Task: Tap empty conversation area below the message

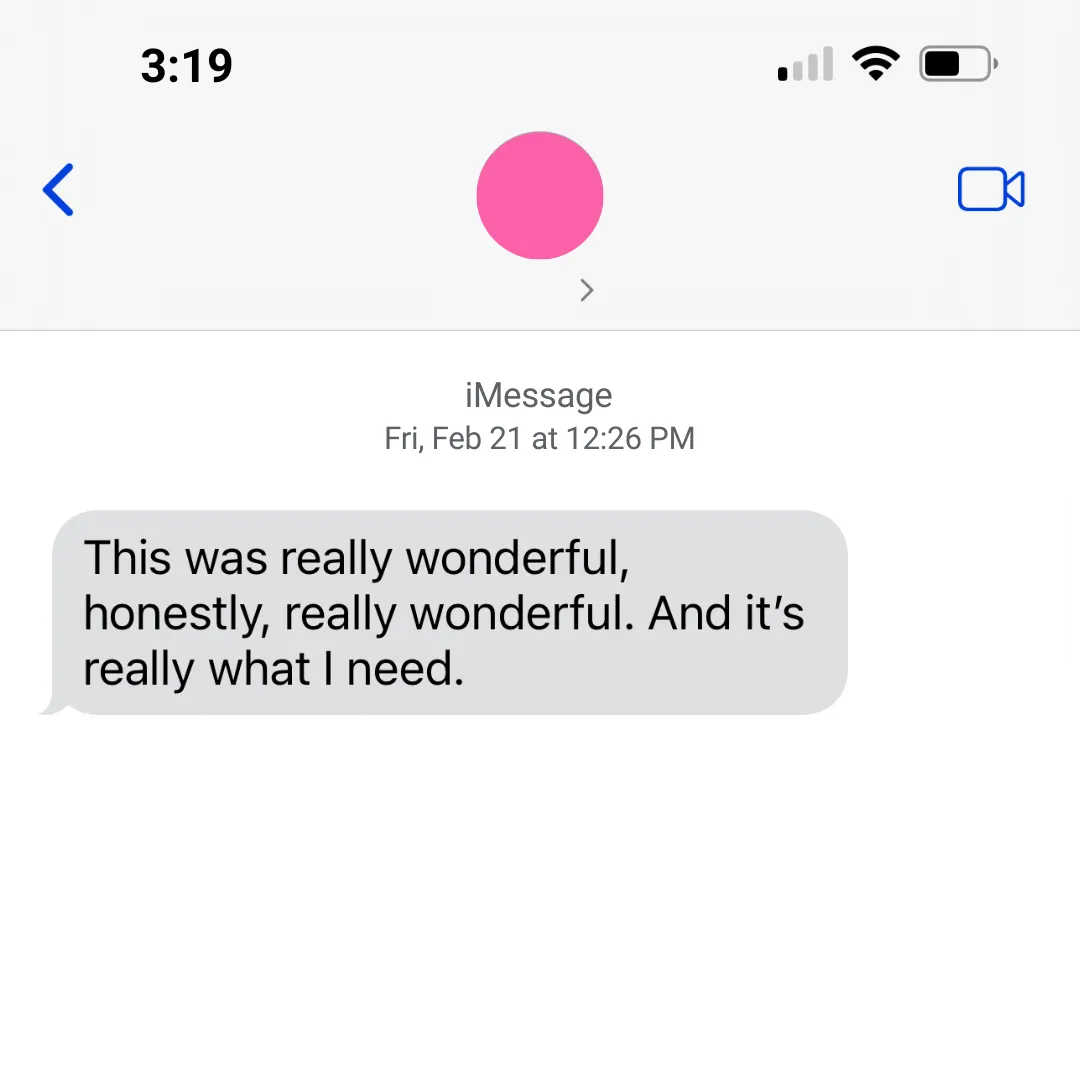Action: coord(540,895)
